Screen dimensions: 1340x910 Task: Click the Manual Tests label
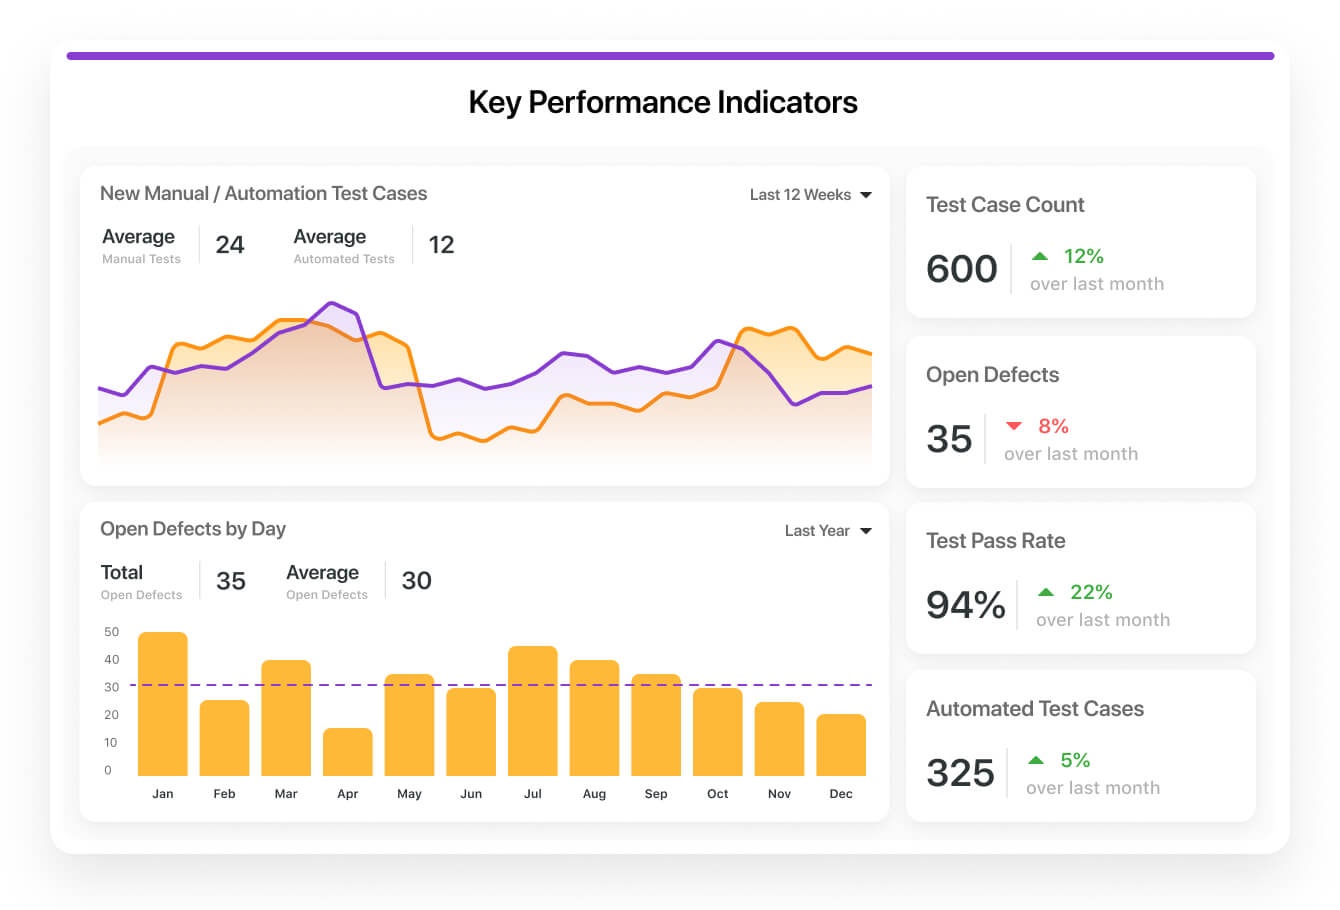[x=141, y=259]
